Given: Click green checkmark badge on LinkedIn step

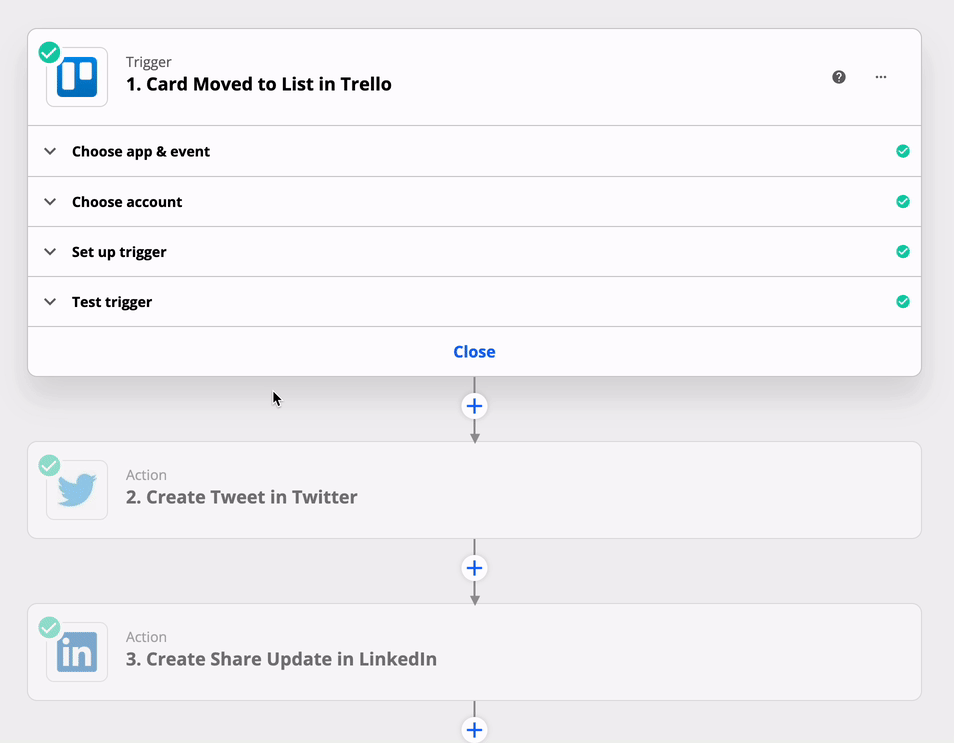Looking at the screenshot, I should 49,627.
